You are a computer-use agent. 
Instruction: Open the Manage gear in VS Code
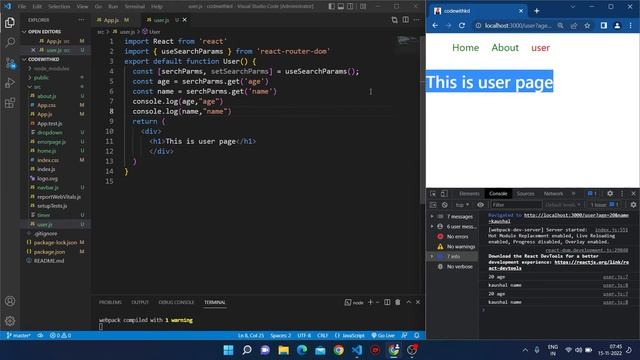pyautogui.click(x=10, y=321)
